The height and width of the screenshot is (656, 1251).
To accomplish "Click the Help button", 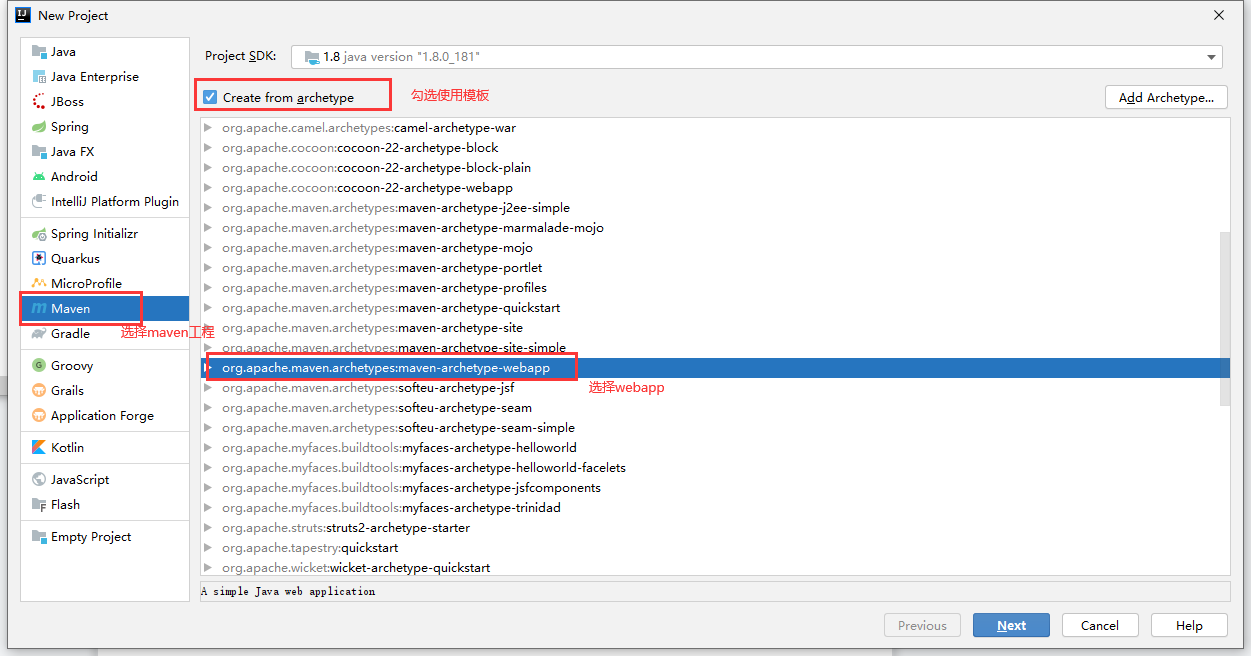I will (1189, 625).
